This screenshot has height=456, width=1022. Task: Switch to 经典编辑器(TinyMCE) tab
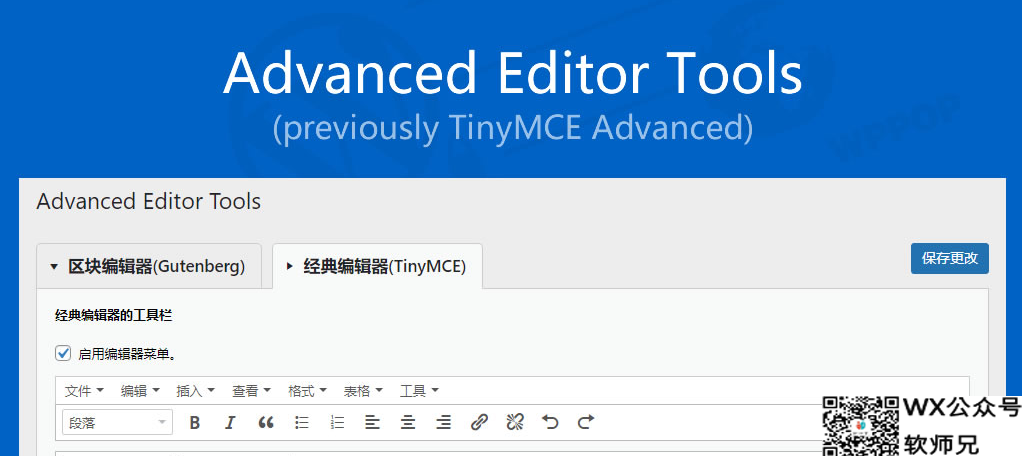pos(377,266)
